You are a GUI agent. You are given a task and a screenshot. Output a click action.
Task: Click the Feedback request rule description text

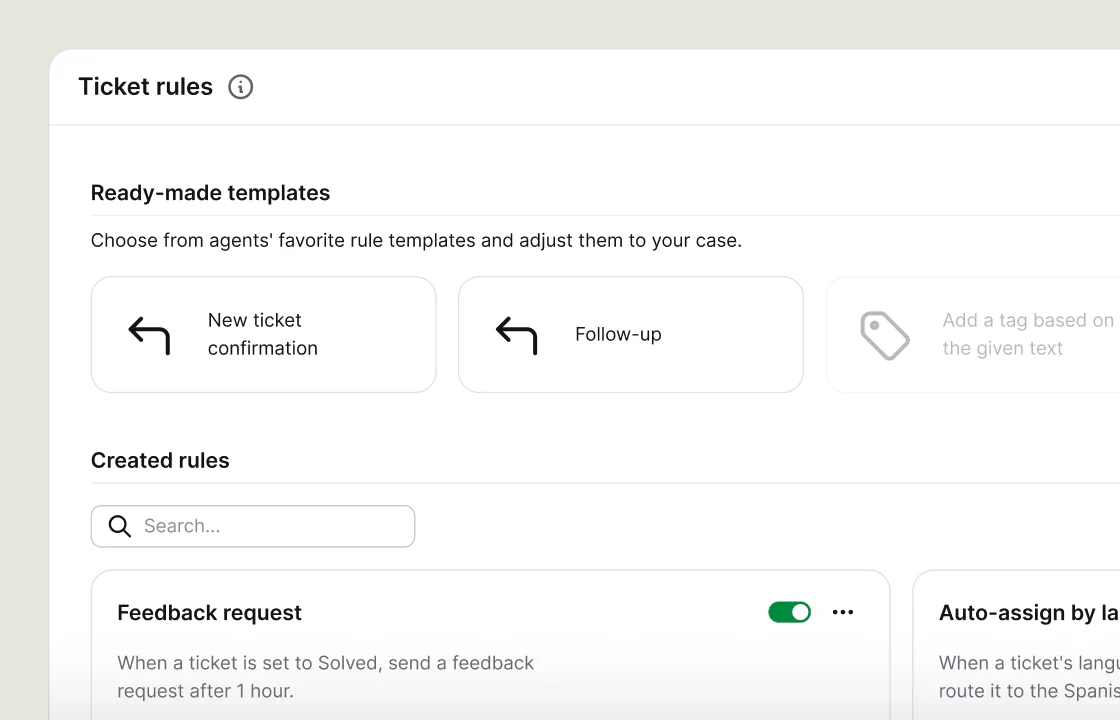click(326, 677)
